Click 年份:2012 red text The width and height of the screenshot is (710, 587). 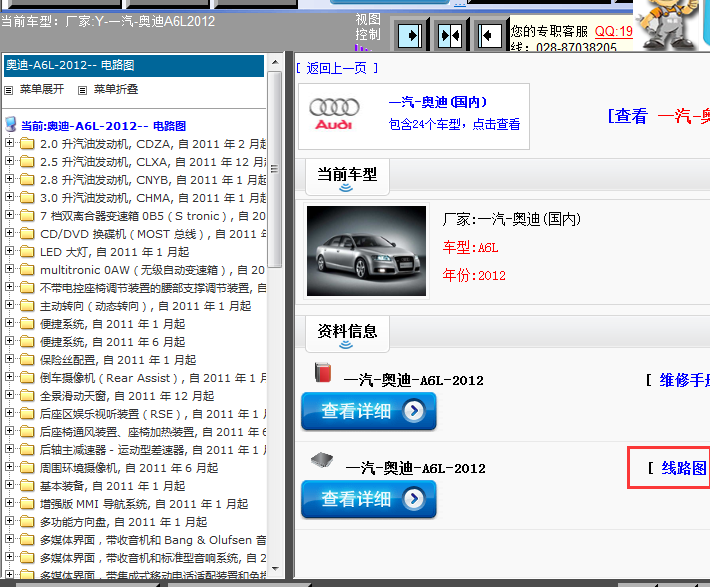(x=474, y=275)
